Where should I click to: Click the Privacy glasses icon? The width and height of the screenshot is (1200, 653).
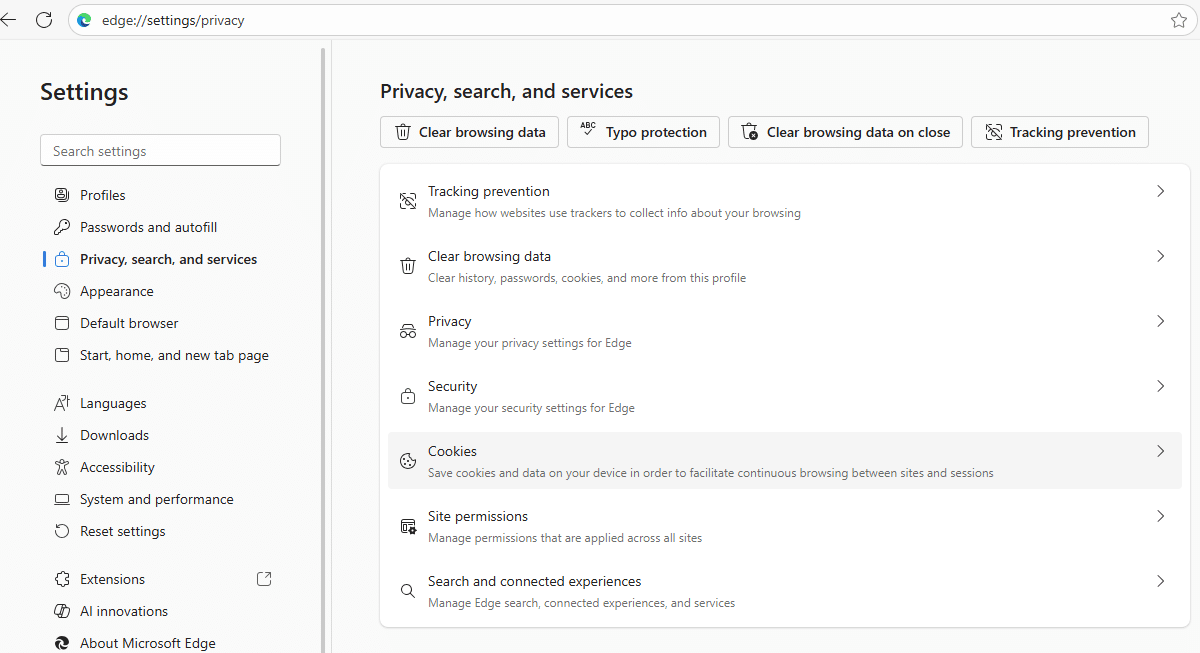click(408, 330)
